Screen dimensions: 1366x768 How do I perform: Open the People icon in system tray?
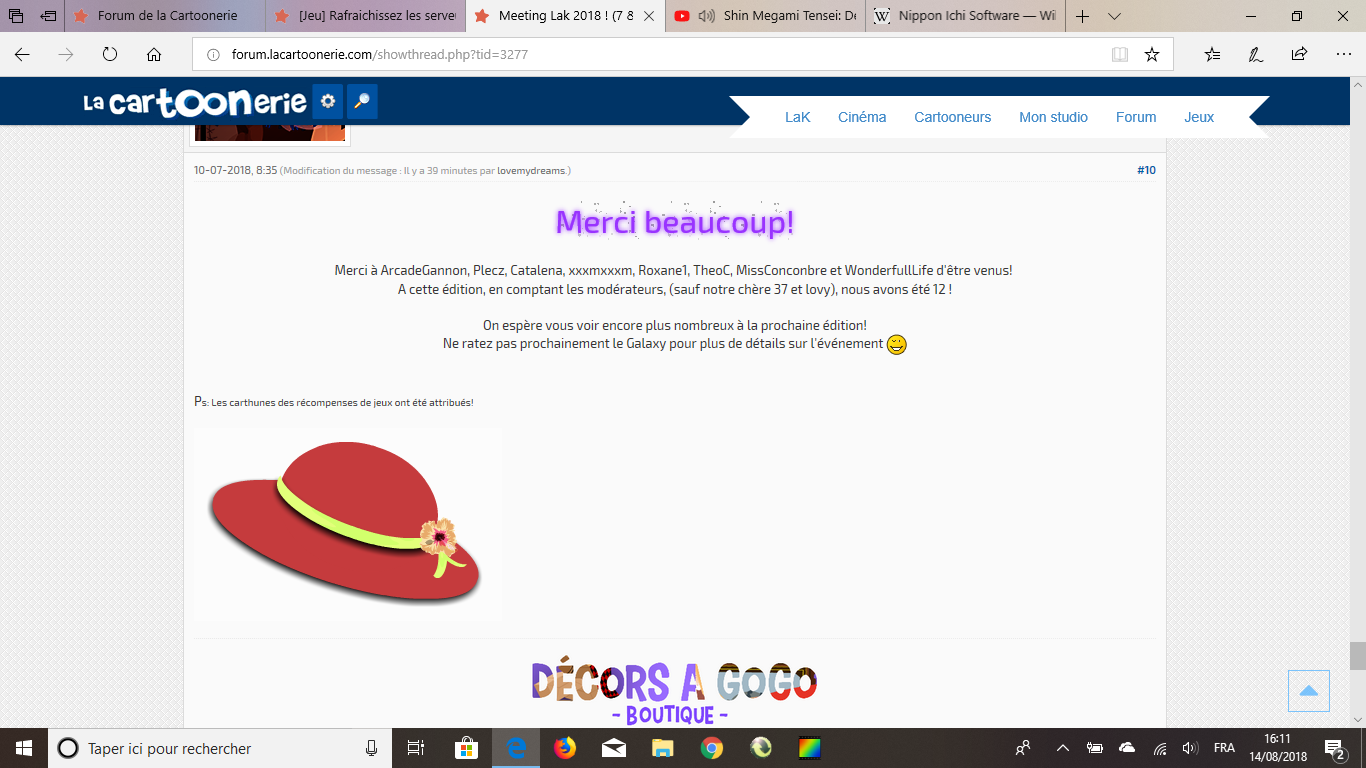1023,748
